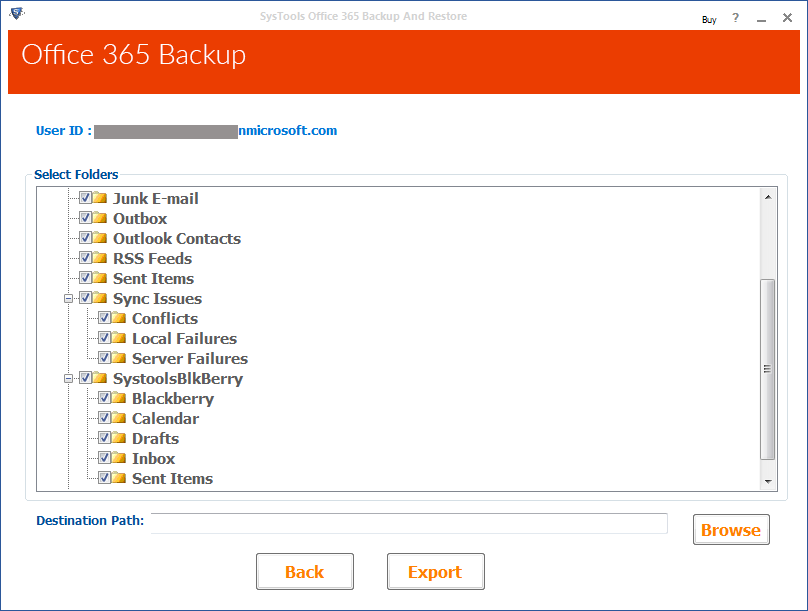Uncheck the Outbox checkbox
Screen dimensions: 808x611
pyautogui.click(x=86, y=218)
